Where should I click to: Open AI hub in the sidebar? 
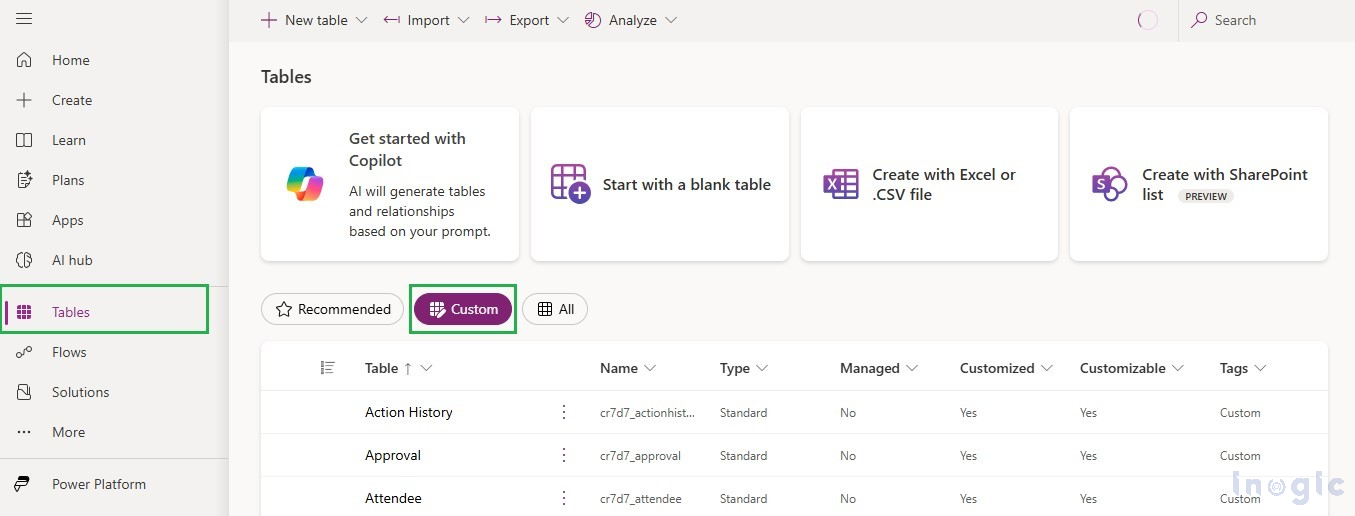72,260
